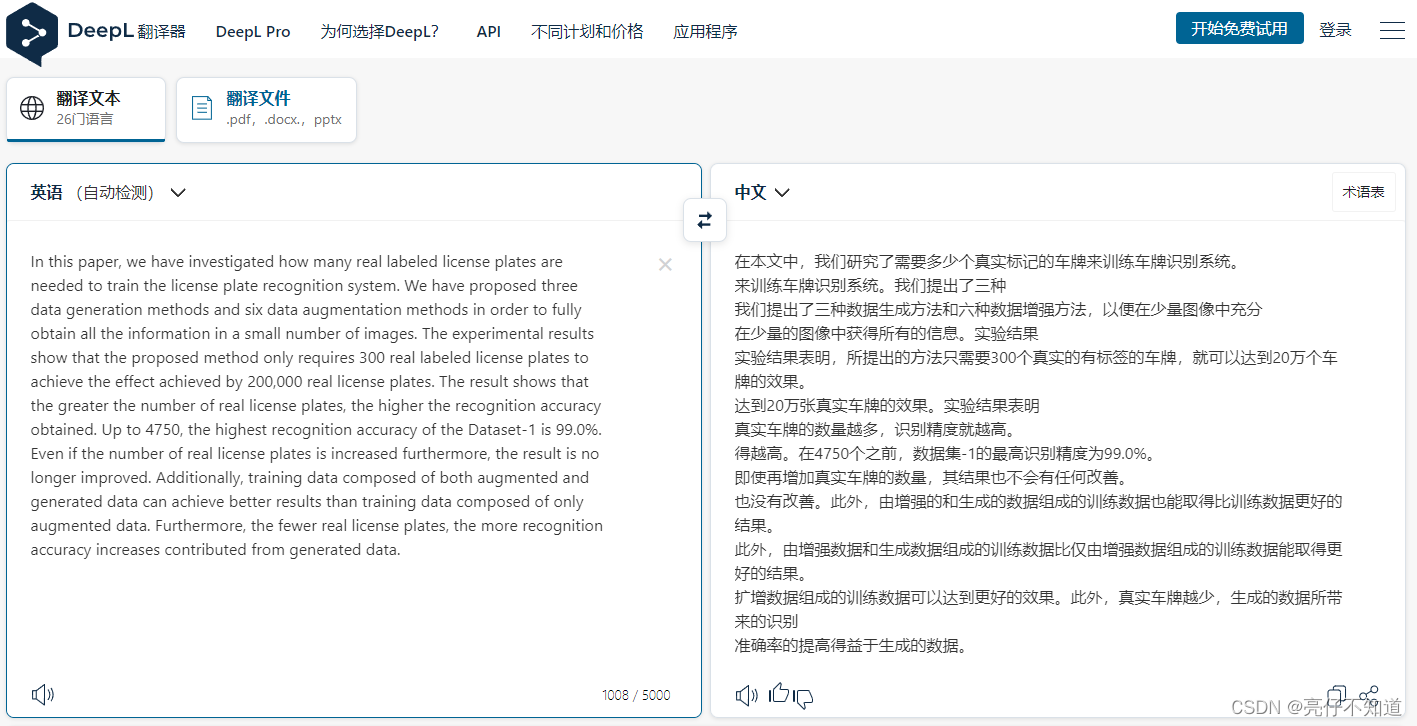1417x726 pixels.
Task: Select the 翻译文本 tab
Action: pyautogui.click(x=86, y=109)
